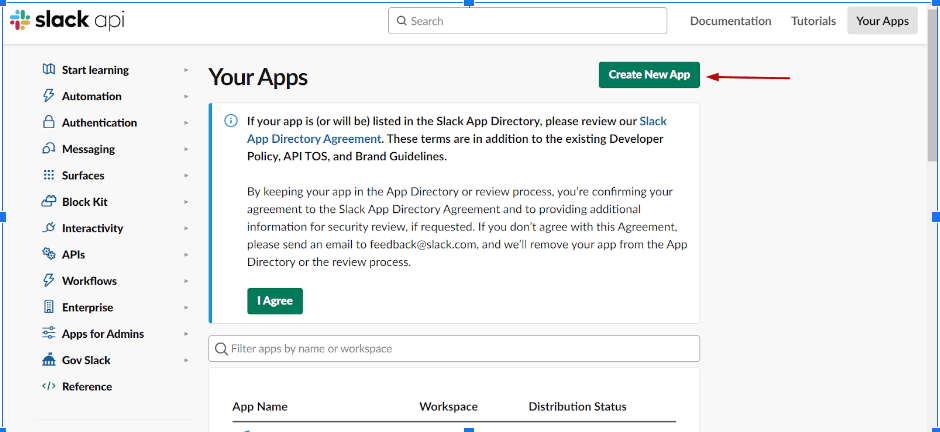
Task: Expand the Interactivity section arrow
Action: pyautogui.click(x=186, y=228)
